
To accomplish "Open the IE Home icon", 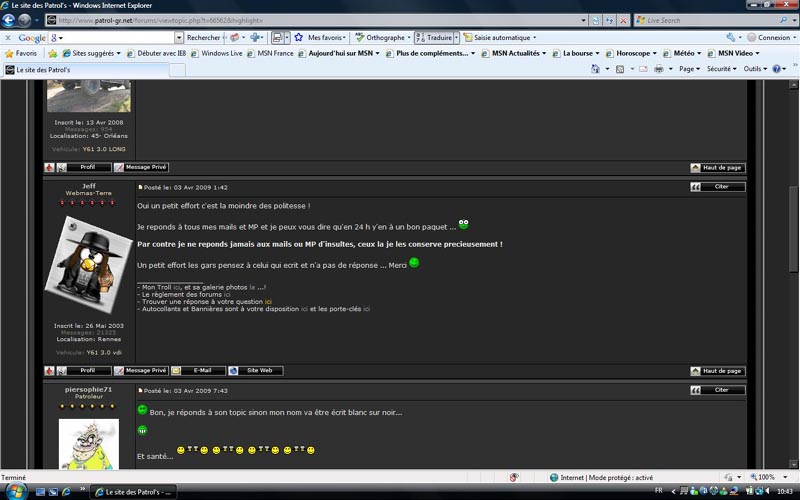I will click(595, 69).
